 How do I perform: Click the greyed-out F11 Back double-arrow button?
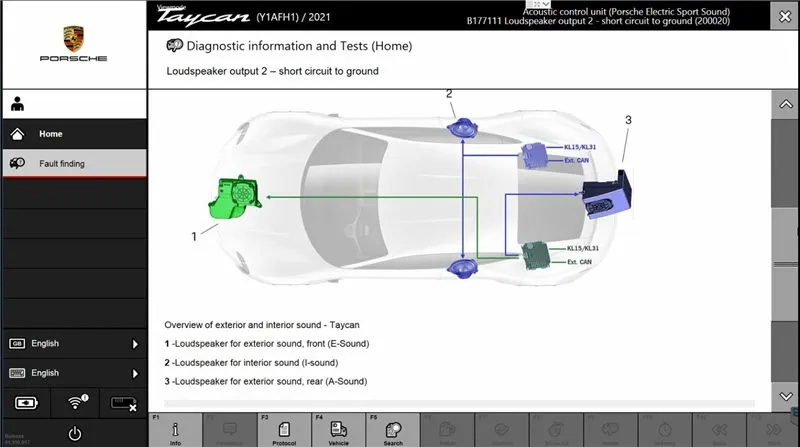click(719, 430)
